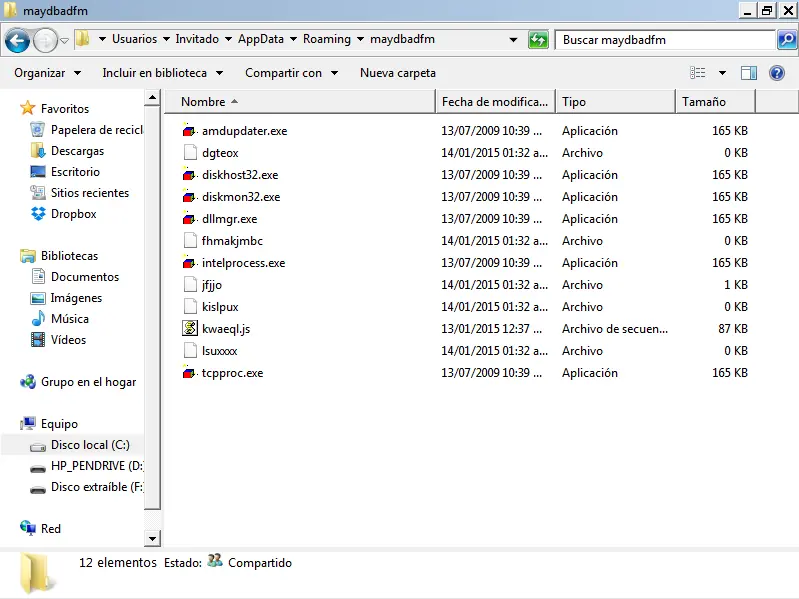Navigate to Usuarios in the address bar
This screenshot has height=599, width=799.
(135, 39)
